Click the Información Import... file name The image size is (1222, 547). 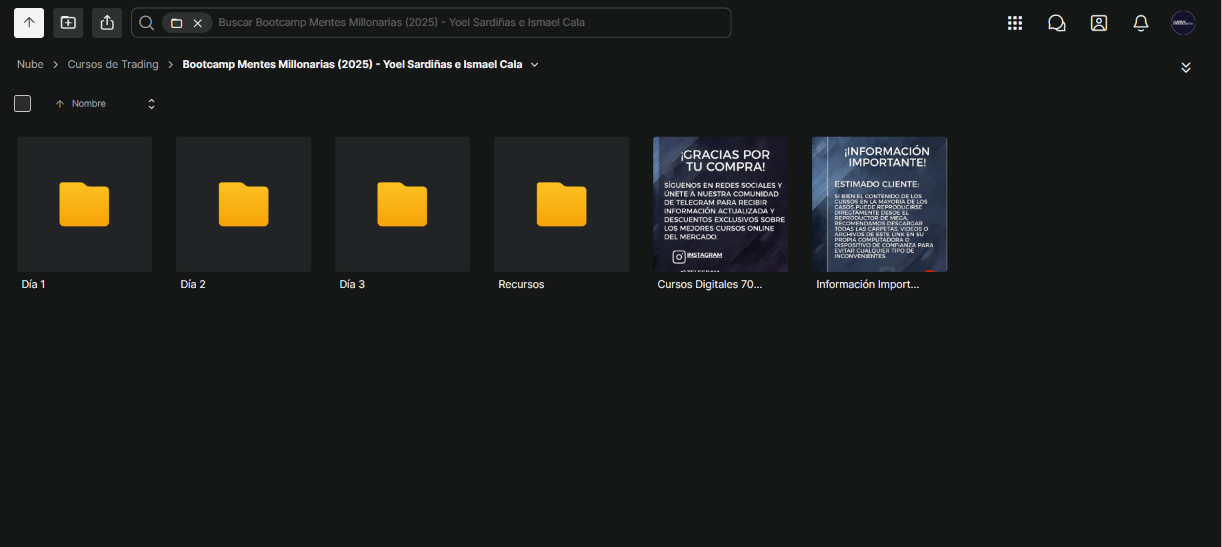click(867, 285)
